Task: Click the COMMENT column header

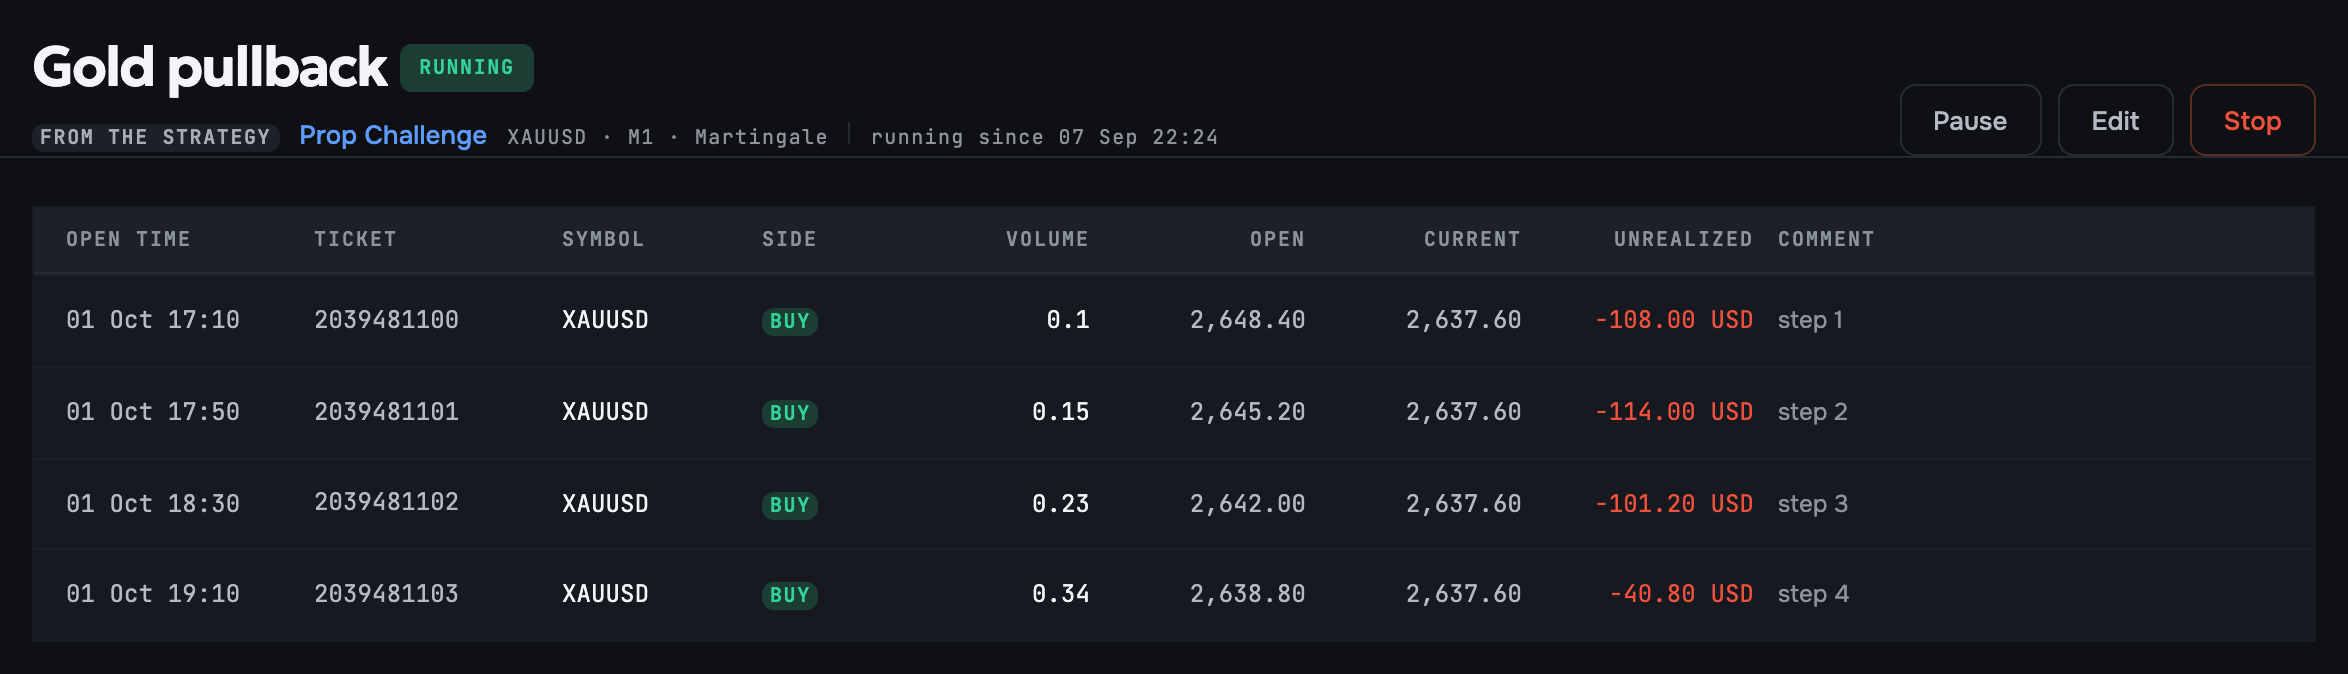Action: pyautogui.click(x=1826, y=239)
